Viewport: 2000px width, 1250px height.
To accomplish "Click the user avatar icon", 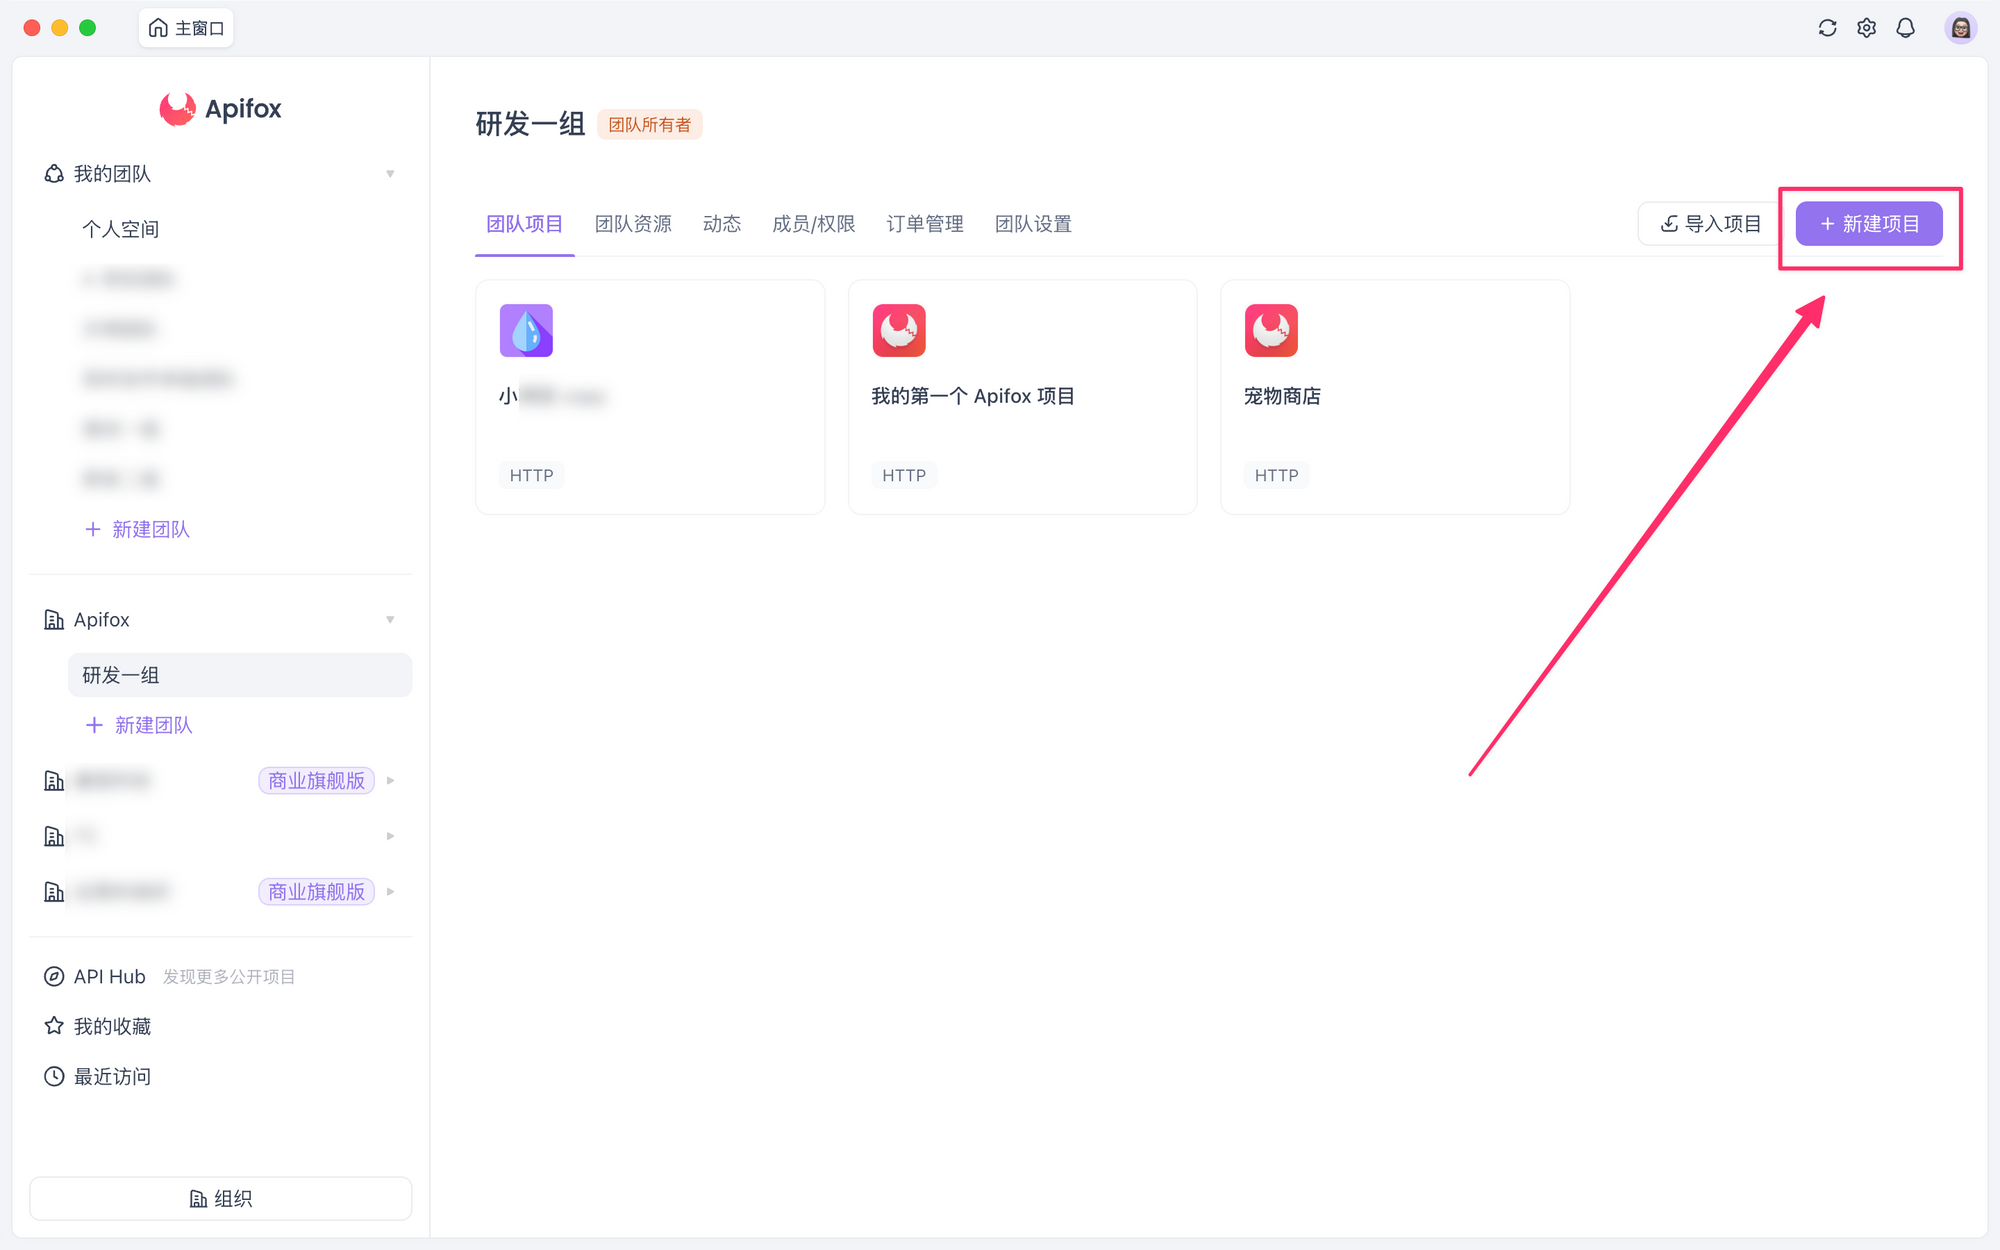I will [1960, 28].
